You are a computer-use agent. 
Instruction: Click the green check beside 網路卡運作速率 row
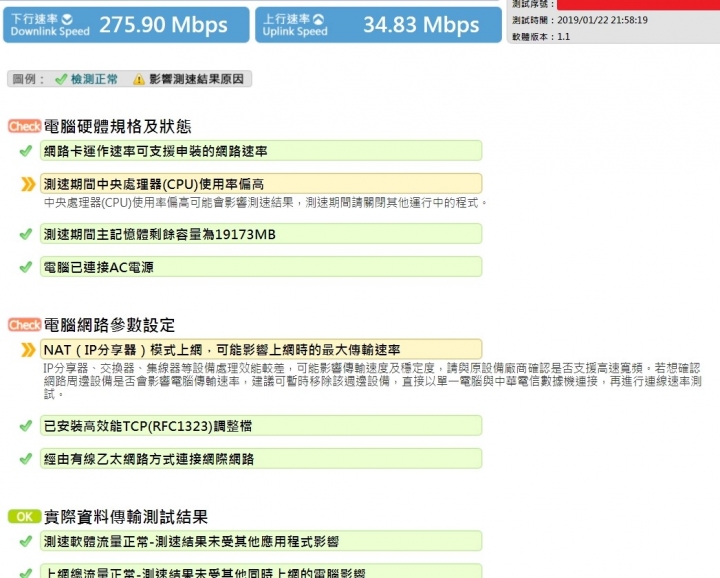[x=26, y=151]
